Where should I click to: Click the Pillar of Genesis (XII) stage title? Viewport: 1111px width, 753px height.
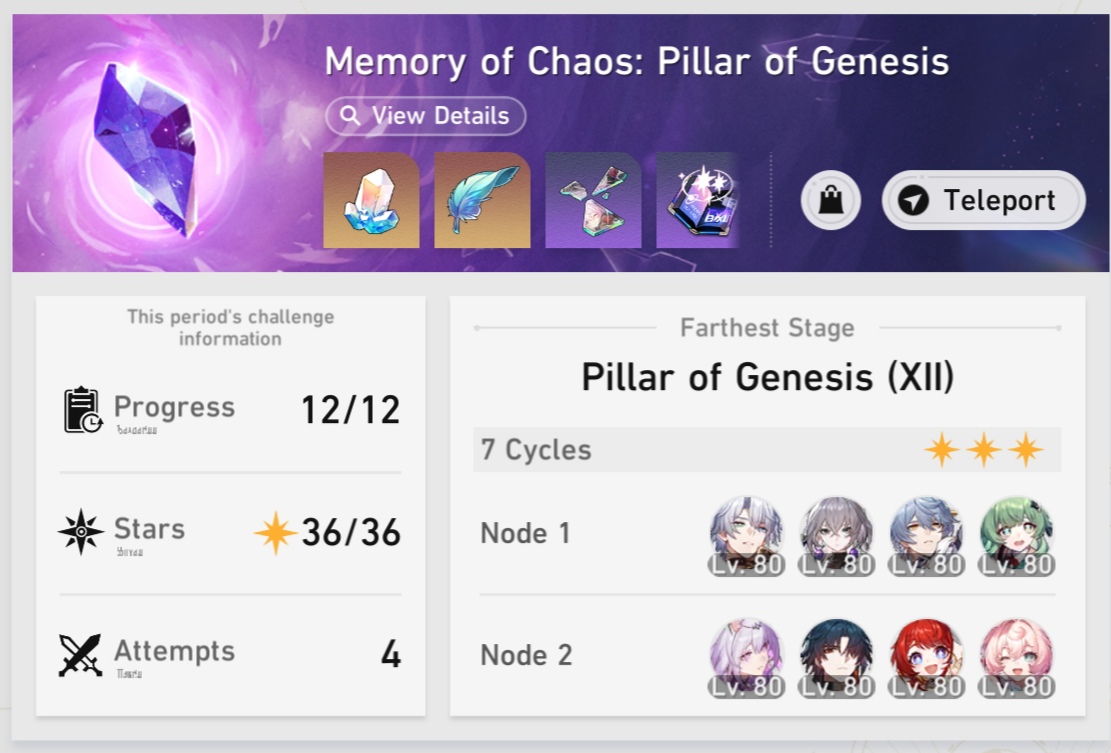(767, 377)
